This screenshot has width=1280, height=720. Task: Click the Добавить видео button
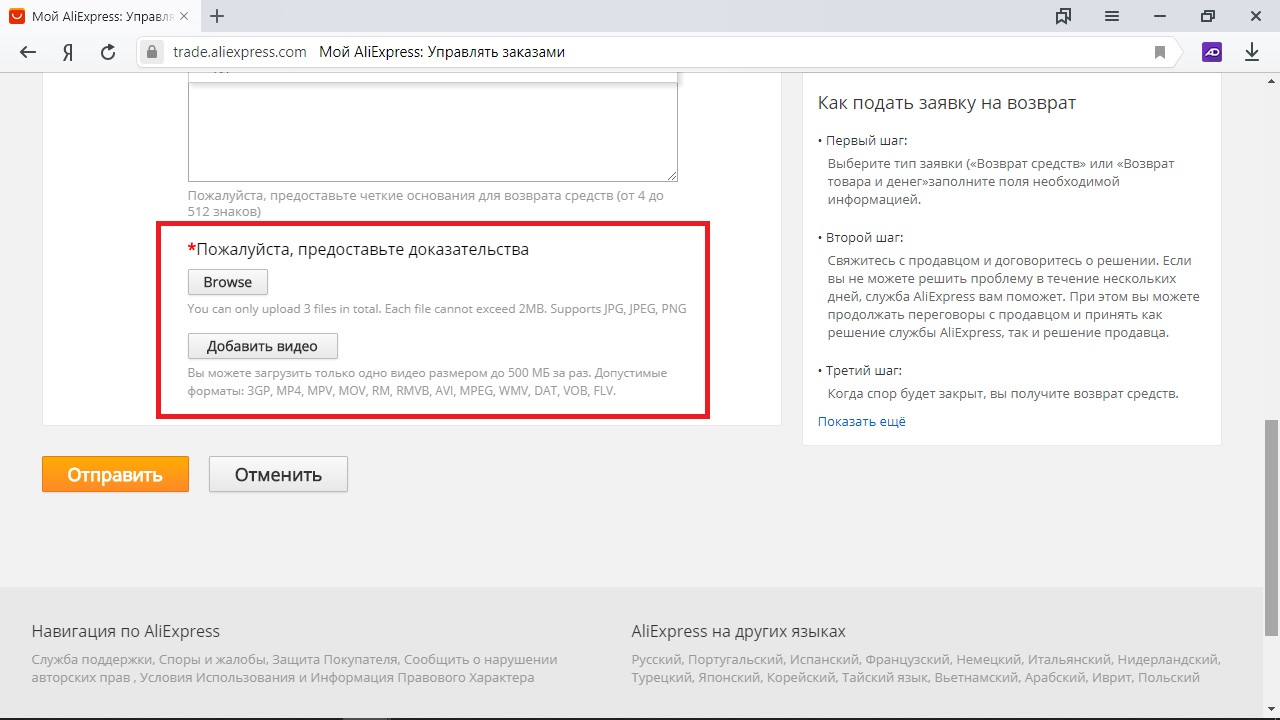point(263,346)
